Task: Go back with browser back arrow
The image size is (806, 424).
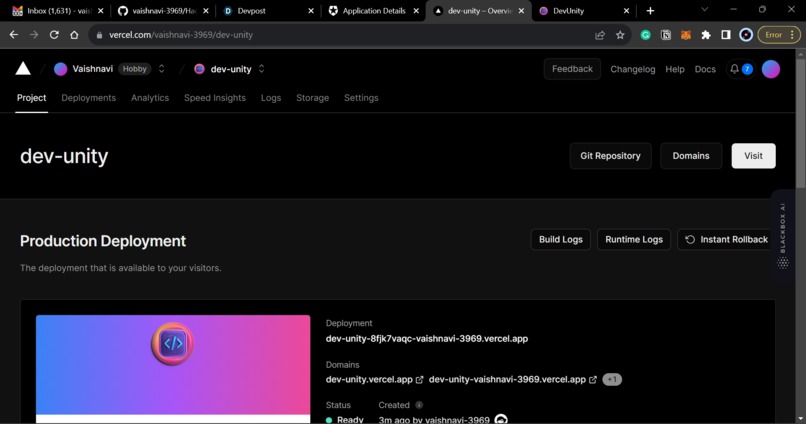Action: click(14, 35)
